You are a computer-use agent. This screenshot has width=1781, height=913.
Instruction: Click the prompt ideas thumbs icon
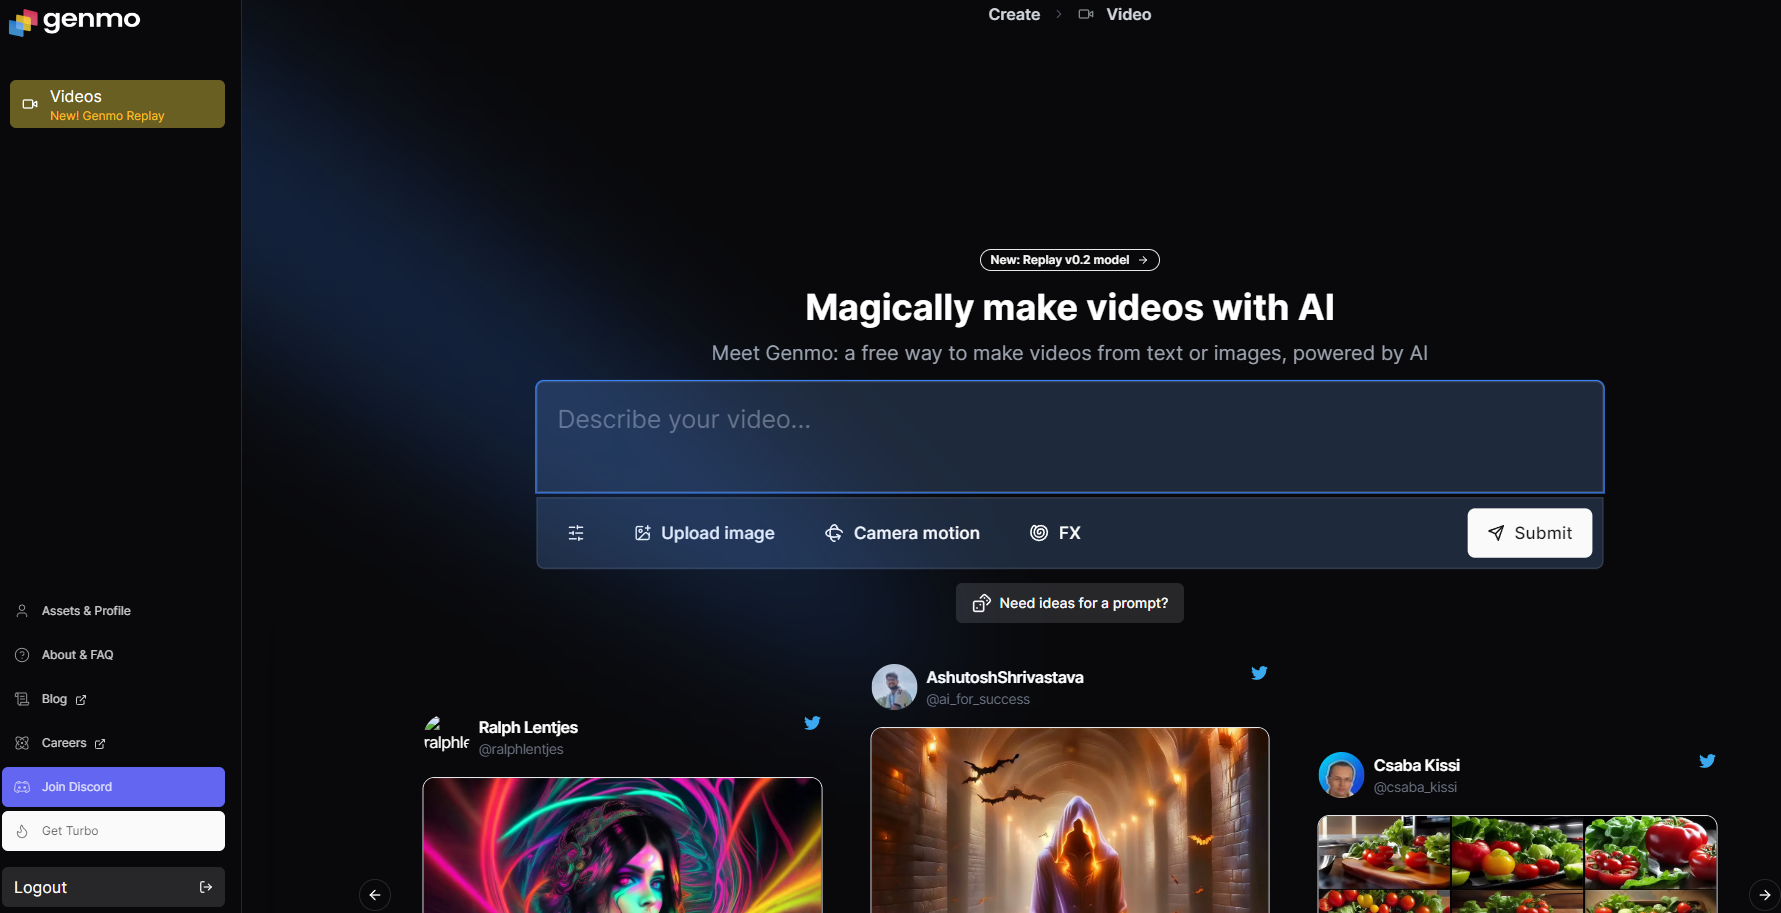tap(982, 603)
